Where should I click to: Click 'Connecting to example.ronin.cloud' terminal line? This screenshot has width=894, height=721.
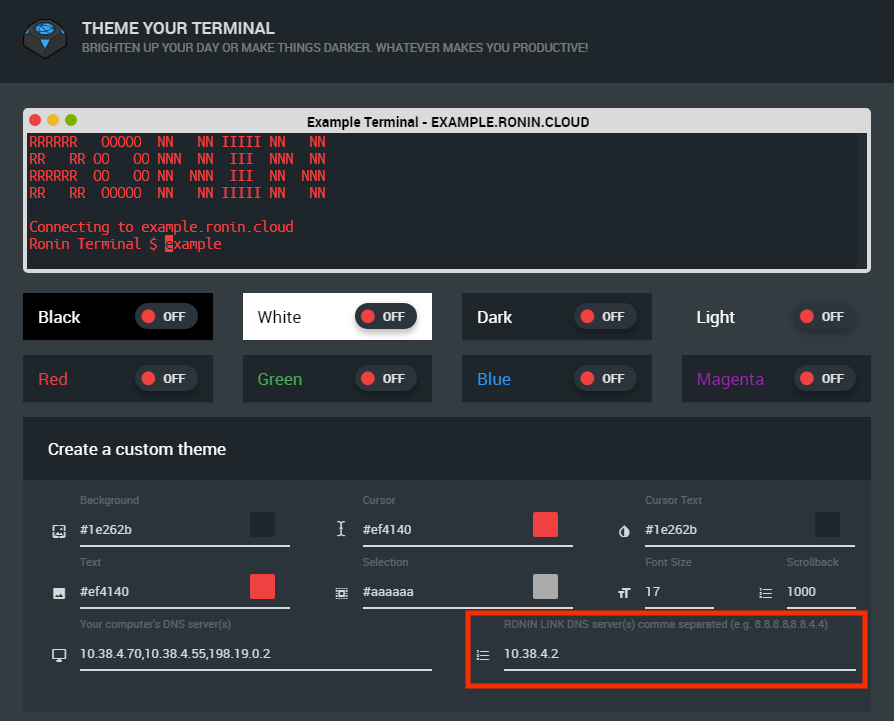[x=161, y=227]
